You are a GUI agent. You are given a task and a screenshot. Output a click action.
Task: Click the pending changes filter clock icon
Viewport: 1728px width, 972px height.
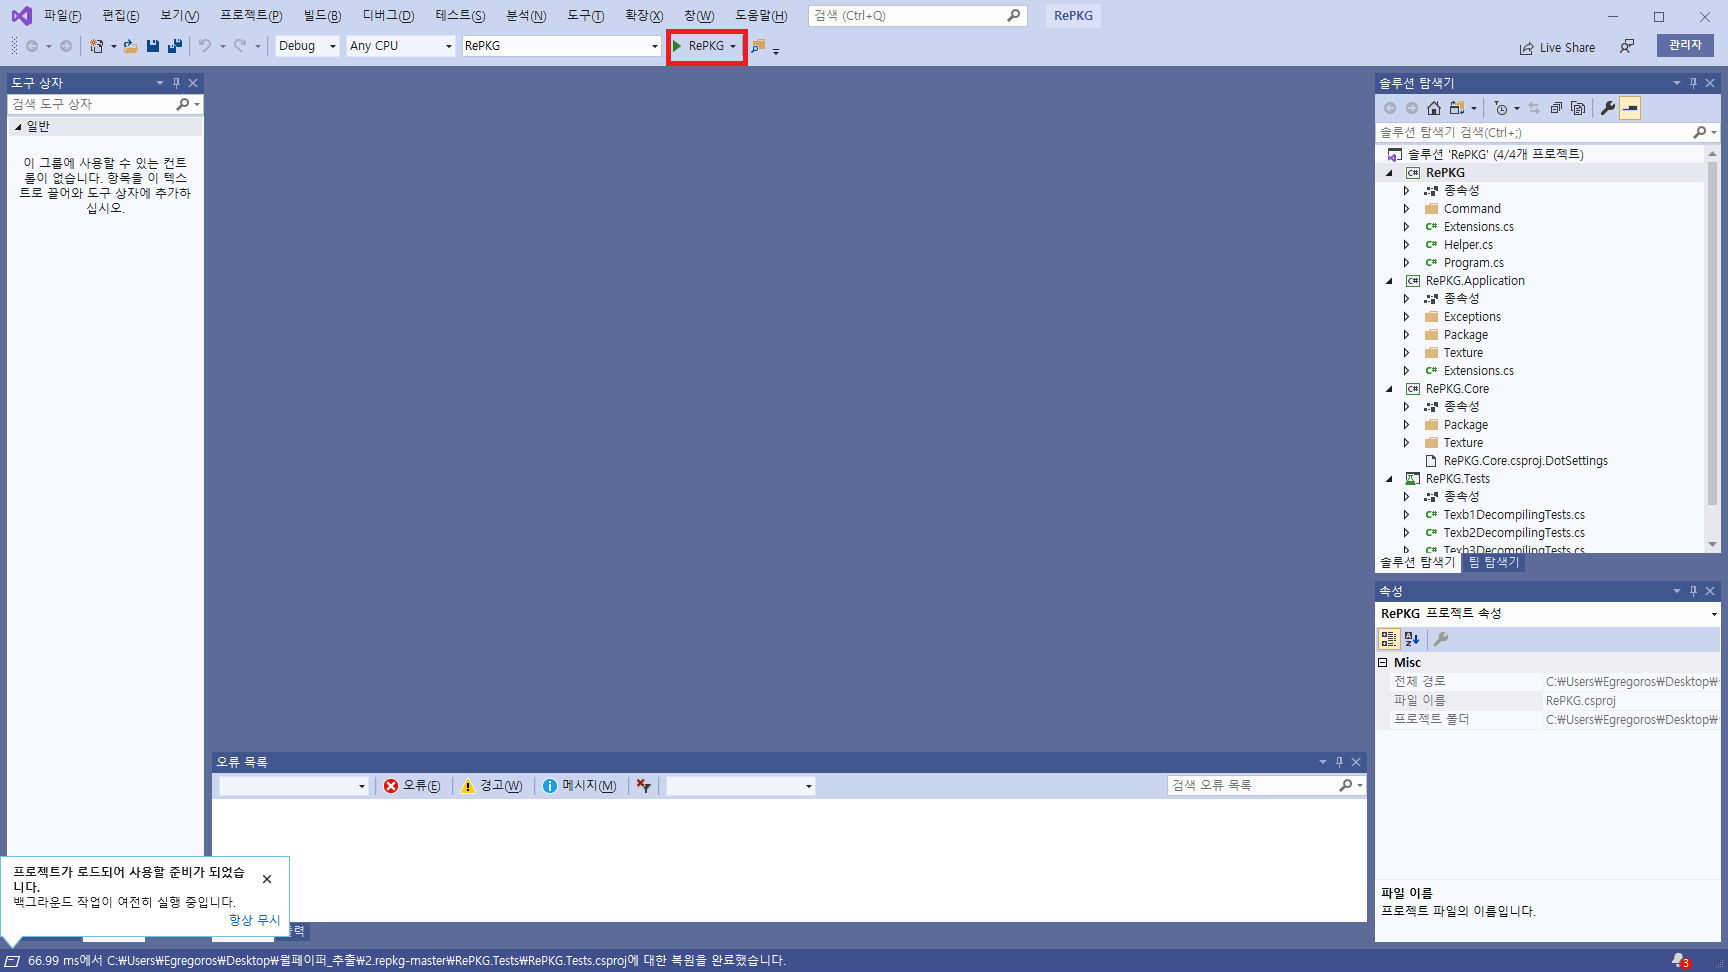1501,108
